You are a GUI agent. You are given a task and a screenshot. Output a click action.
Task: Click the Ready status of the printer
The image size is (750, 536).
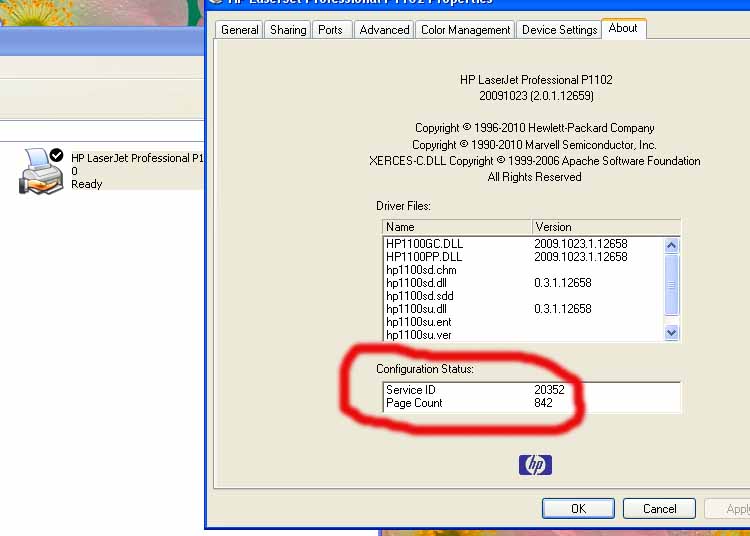click(x=87, y=184)
